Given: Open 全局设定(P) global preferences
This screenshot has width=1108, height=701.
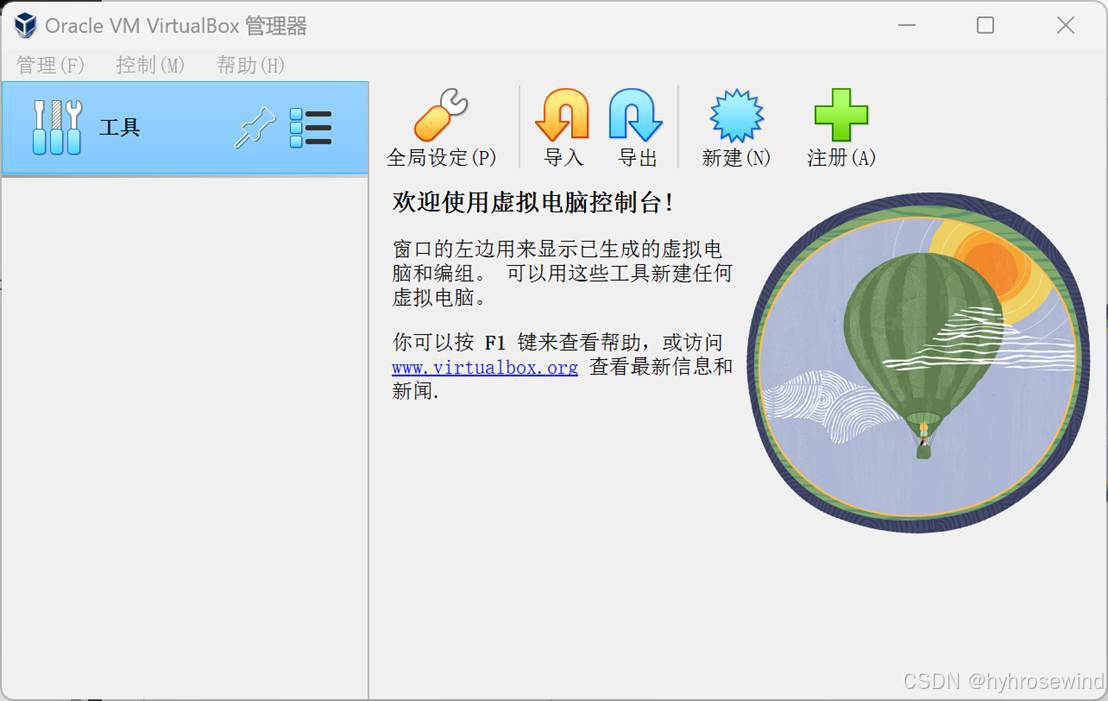Looking at the screenshot, I should (441, 128).
